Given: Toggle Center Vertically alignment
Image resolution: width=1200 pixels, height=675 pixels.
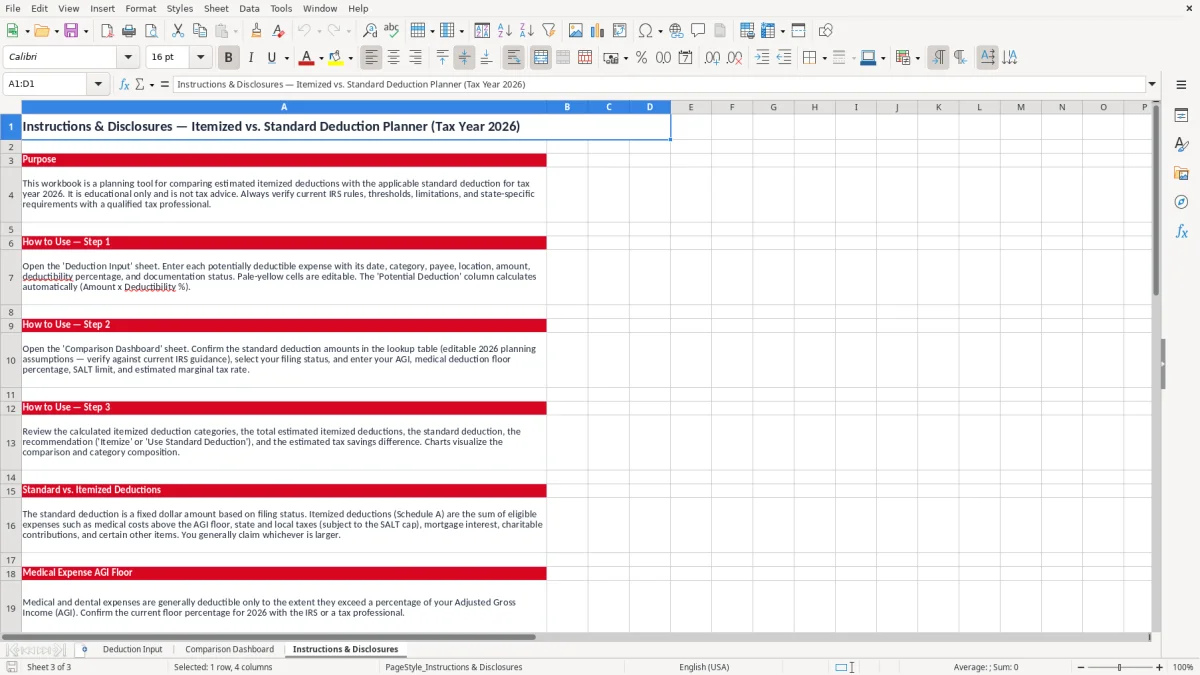Looking at the screenshot, I should [464, 58].
